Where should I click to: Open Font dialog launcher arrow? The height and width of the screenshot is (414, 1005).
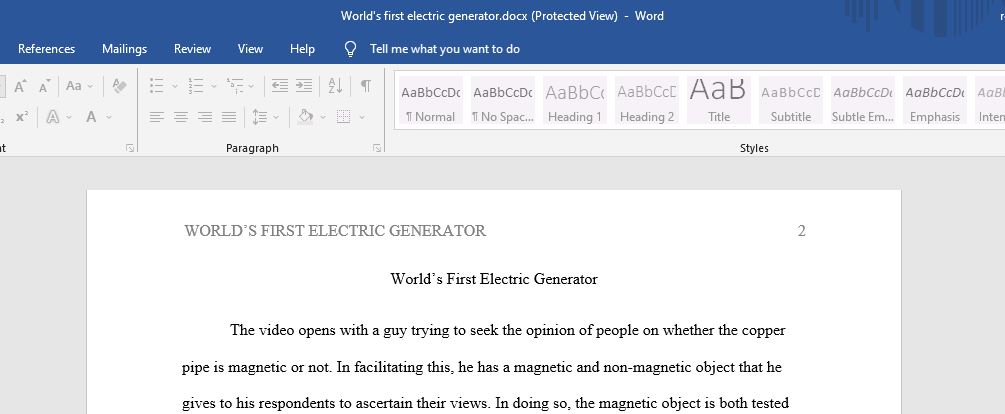pos(130,148)
